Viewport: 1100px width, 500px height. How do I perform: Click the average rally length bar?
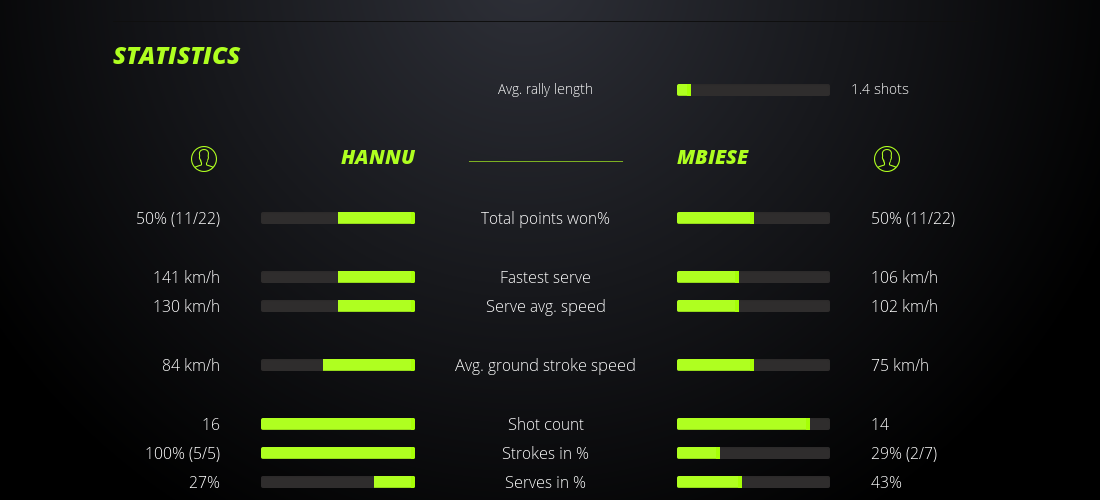753,90
